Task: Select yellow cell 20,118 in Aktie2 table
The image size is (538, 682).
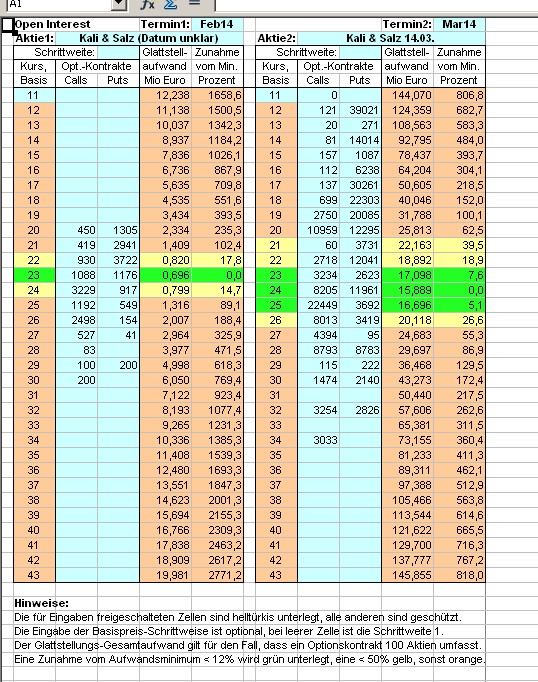Action: pyautogui.click(x=408, y=320)
